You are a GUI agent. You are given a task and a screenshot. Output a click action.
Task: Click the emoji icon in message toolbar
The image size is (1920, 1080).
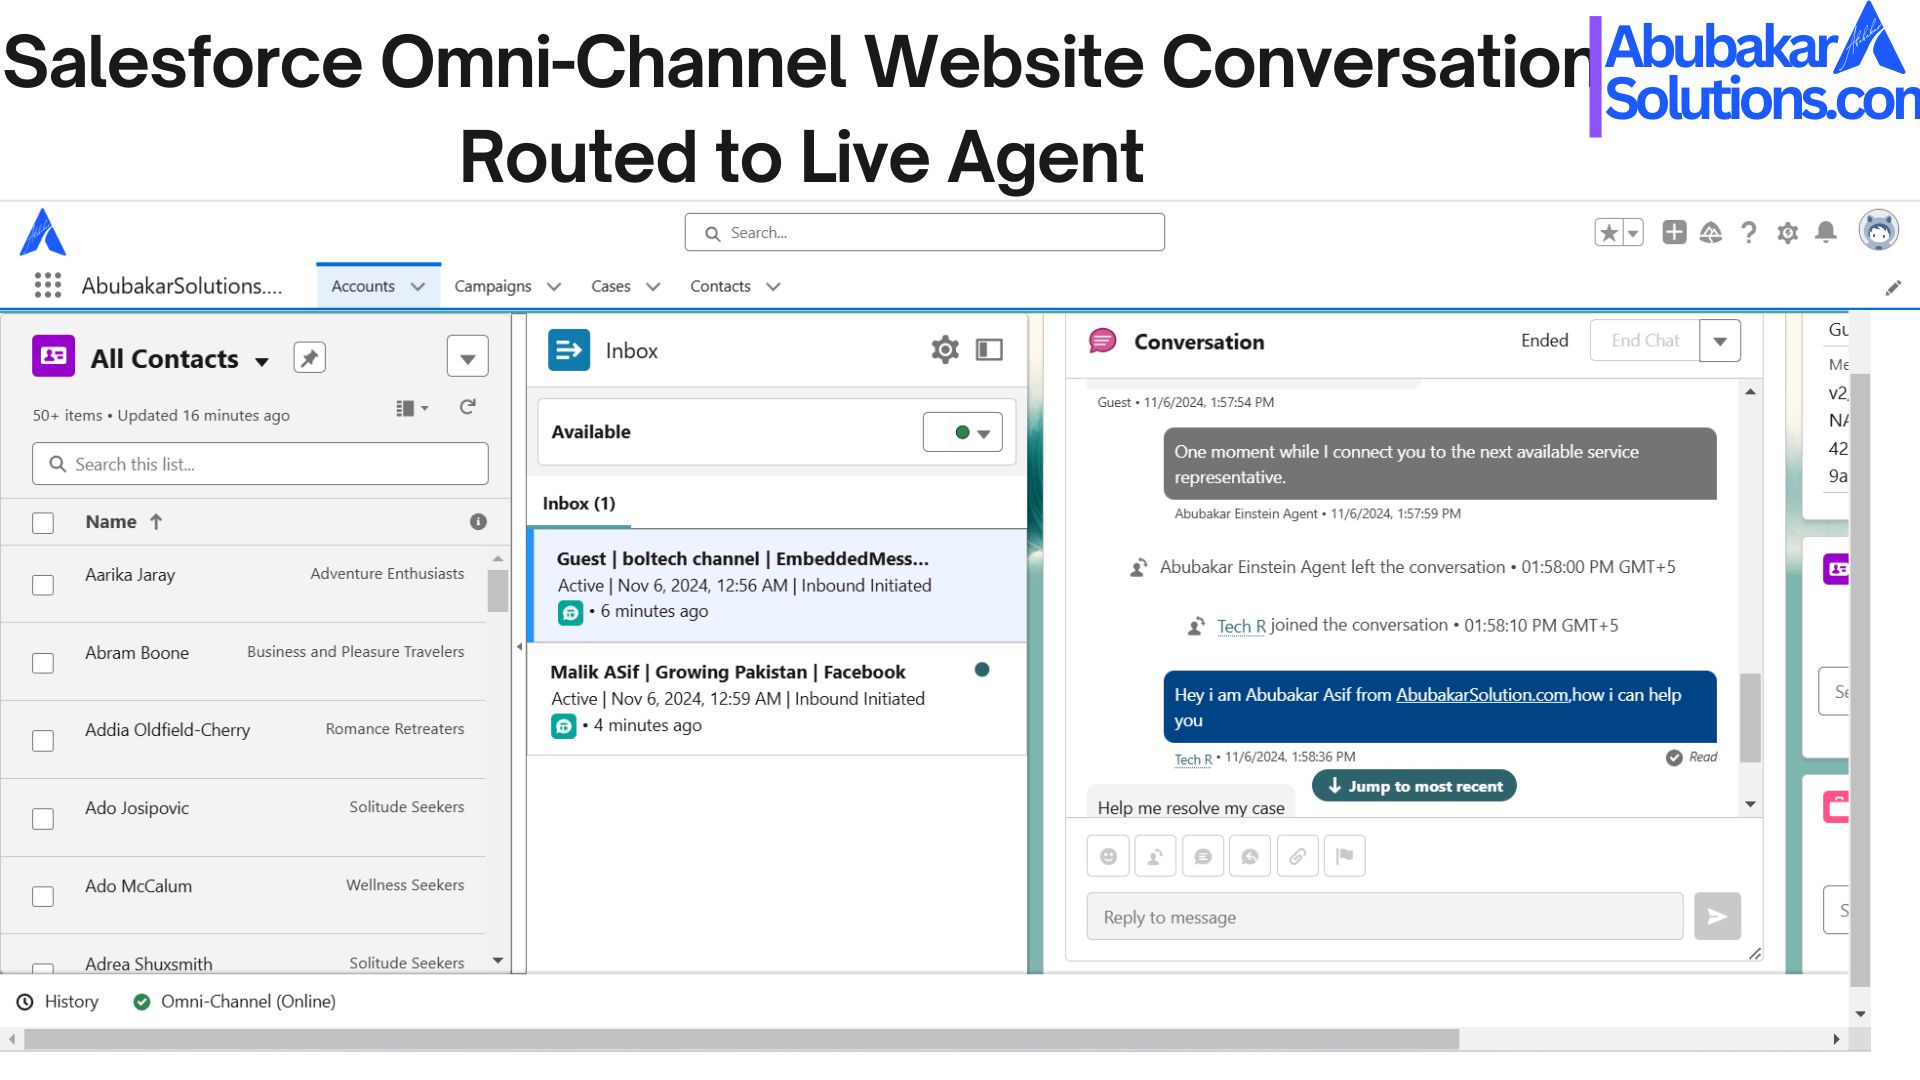pyautogui.click(x=1108, y=857)
